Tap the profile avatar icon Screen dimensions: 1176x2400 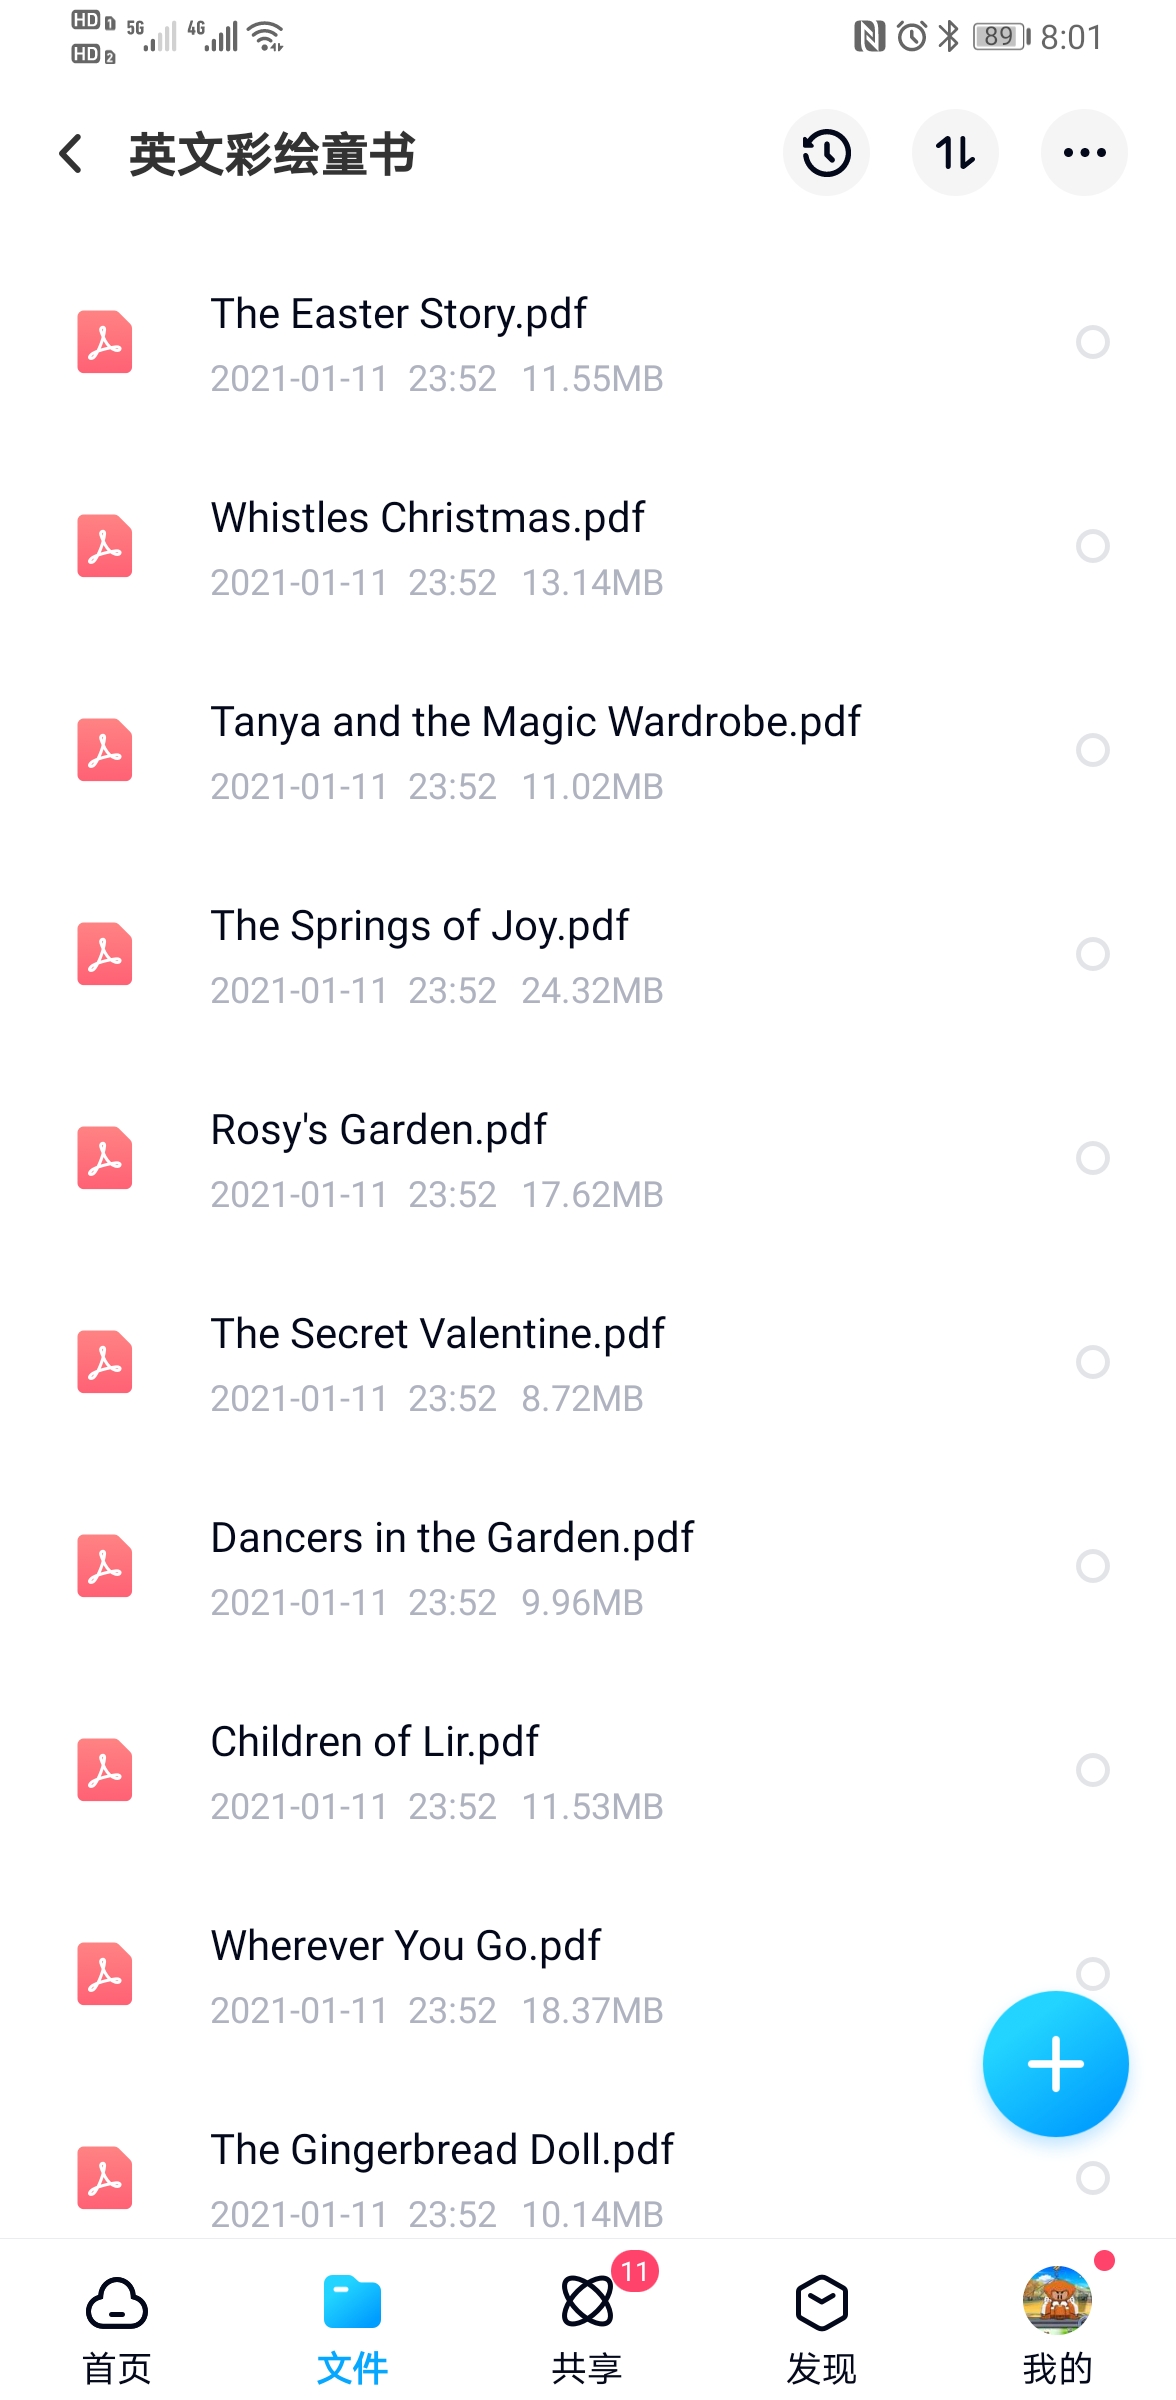click(1057, 2300)
